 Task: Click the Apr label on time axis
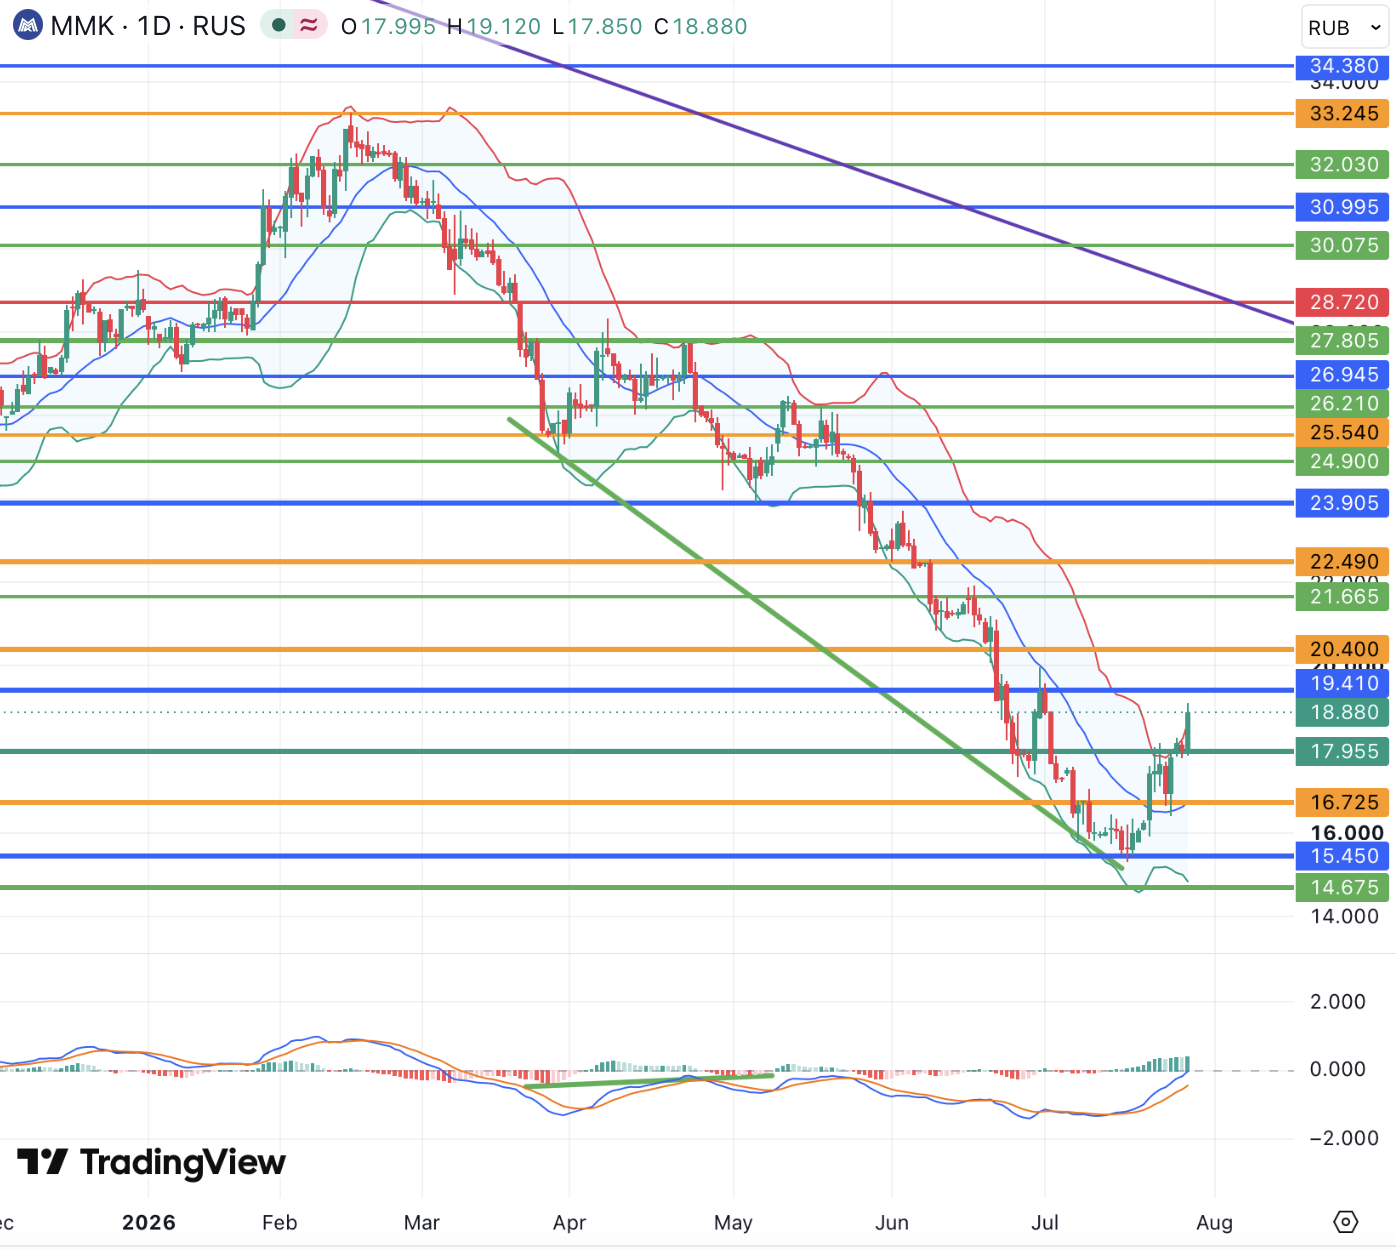tap(569, 1223)
